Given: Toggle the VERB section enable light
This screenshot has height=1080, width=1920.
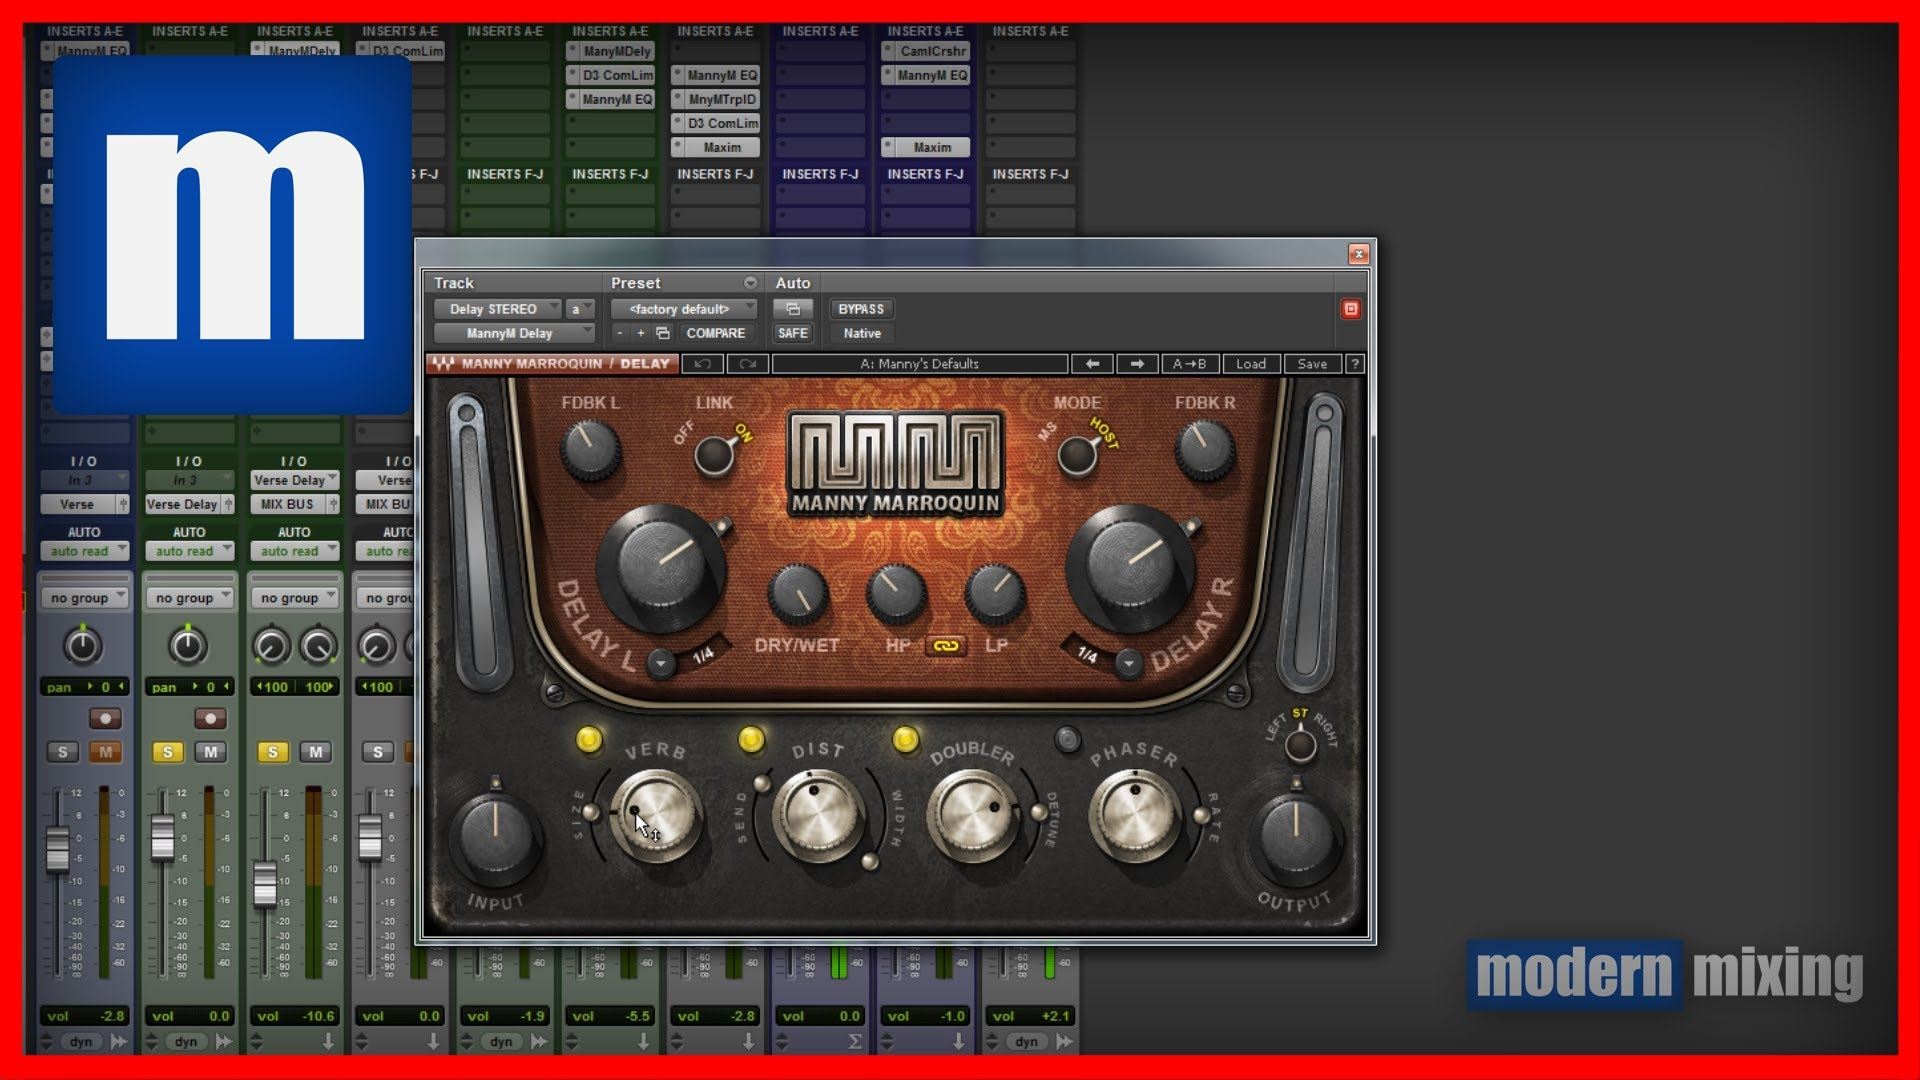Looking at the screenshot, I should pyautogui.click(x=589, y=739).
